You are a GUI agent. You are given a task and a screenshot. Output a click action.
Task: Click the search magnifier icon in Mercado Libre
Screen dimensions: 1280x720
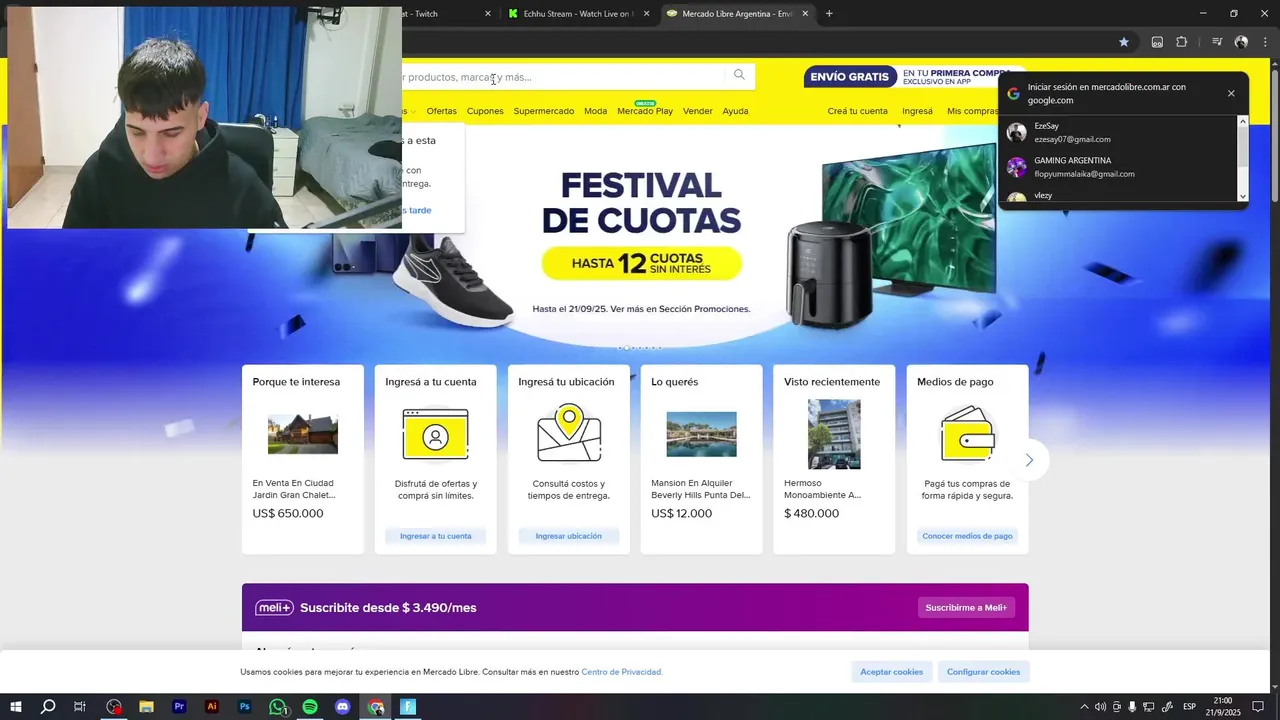point(739,75)
